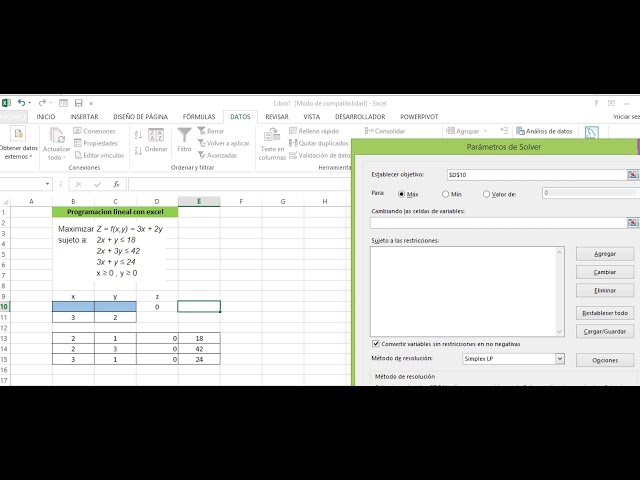Click Borrar filter option
This screenshot has width=640, height=480.
(x=211, y=131)
